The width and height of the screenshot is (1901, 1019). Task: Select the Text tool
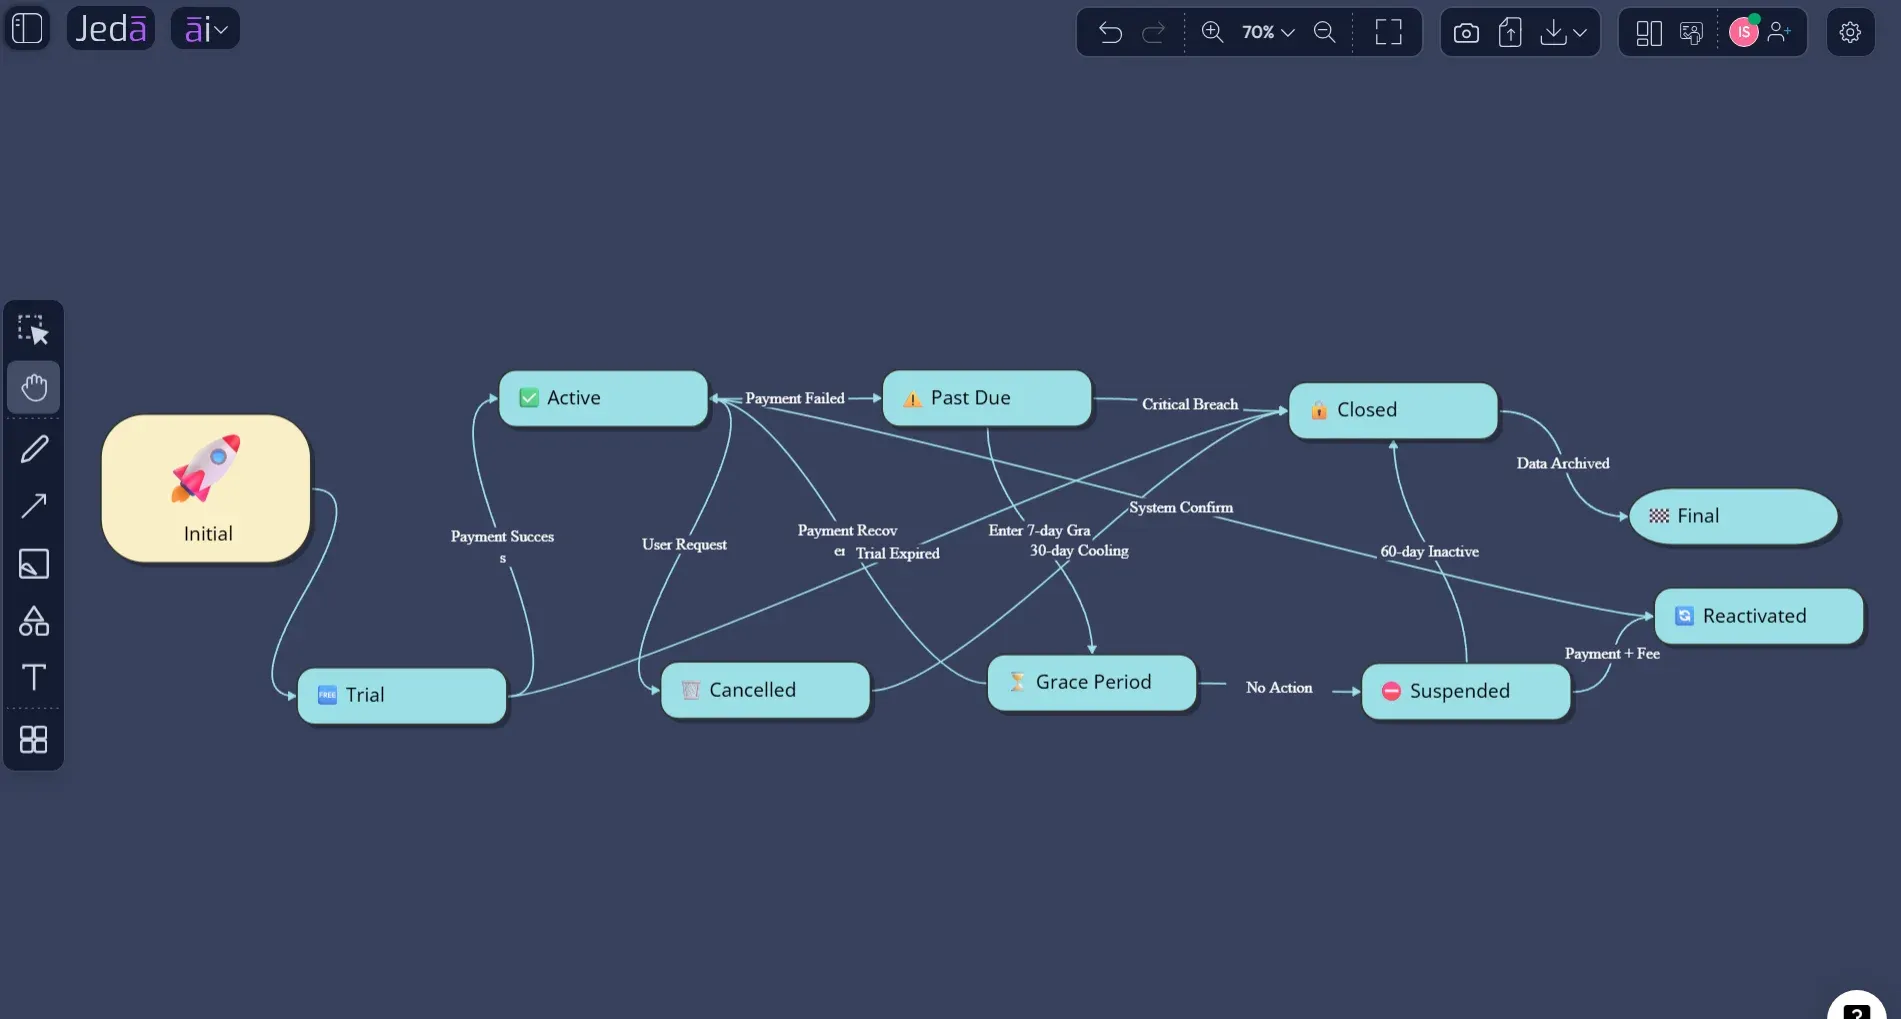point(34,678)
